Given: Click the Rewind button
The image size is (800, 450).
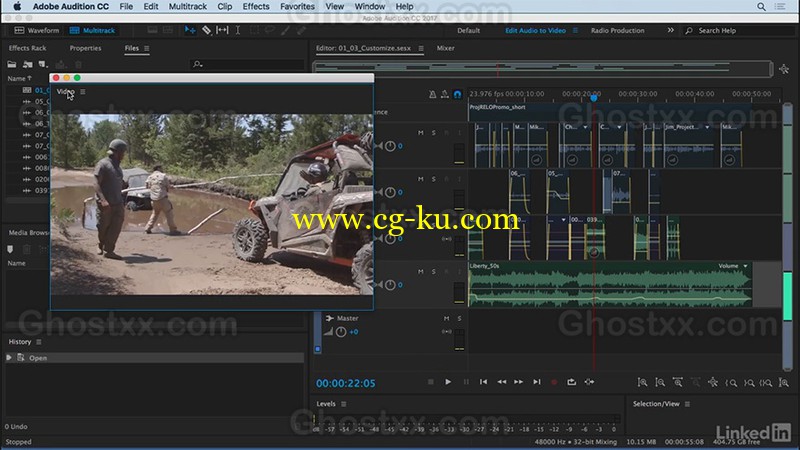Looking at the screenshot, I should point(502,382).
